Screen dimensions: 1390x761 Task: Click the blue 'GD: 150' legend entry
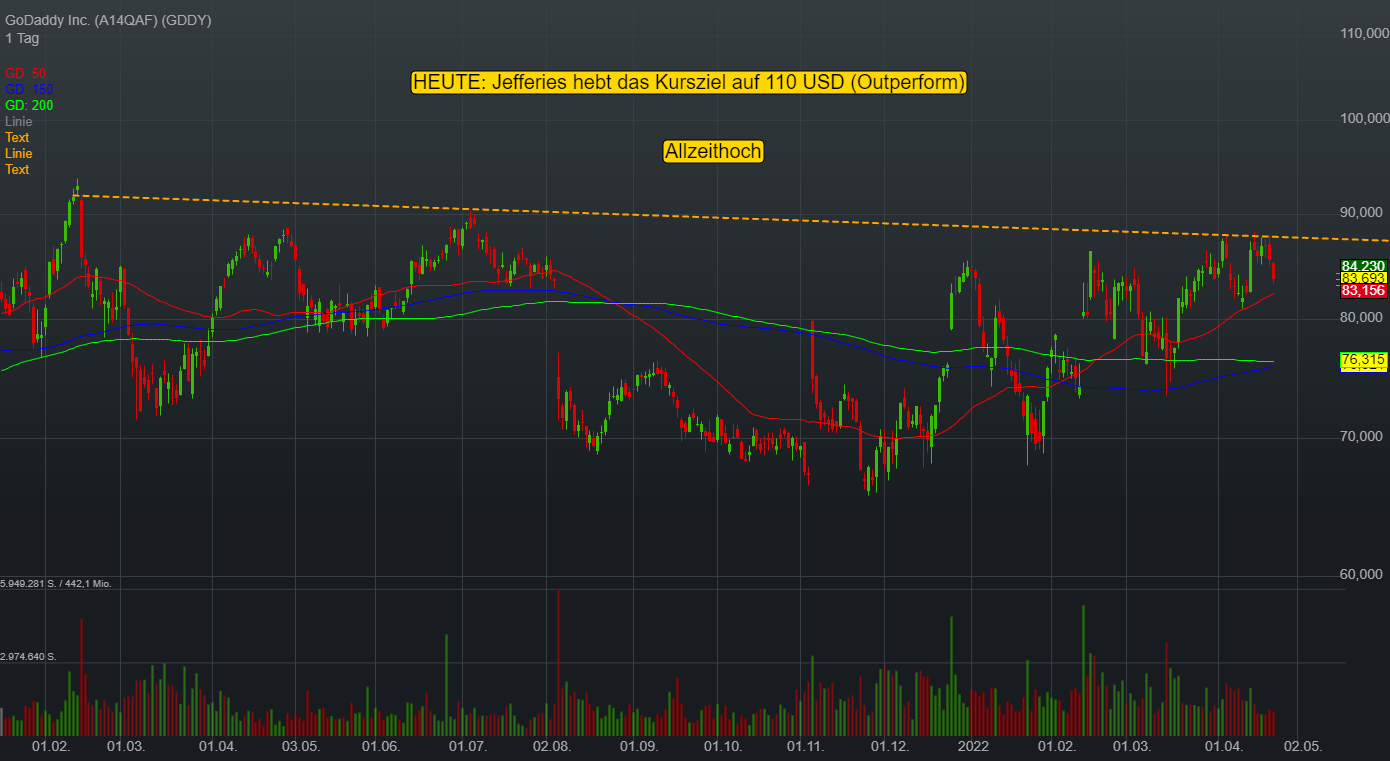point(29,89)
